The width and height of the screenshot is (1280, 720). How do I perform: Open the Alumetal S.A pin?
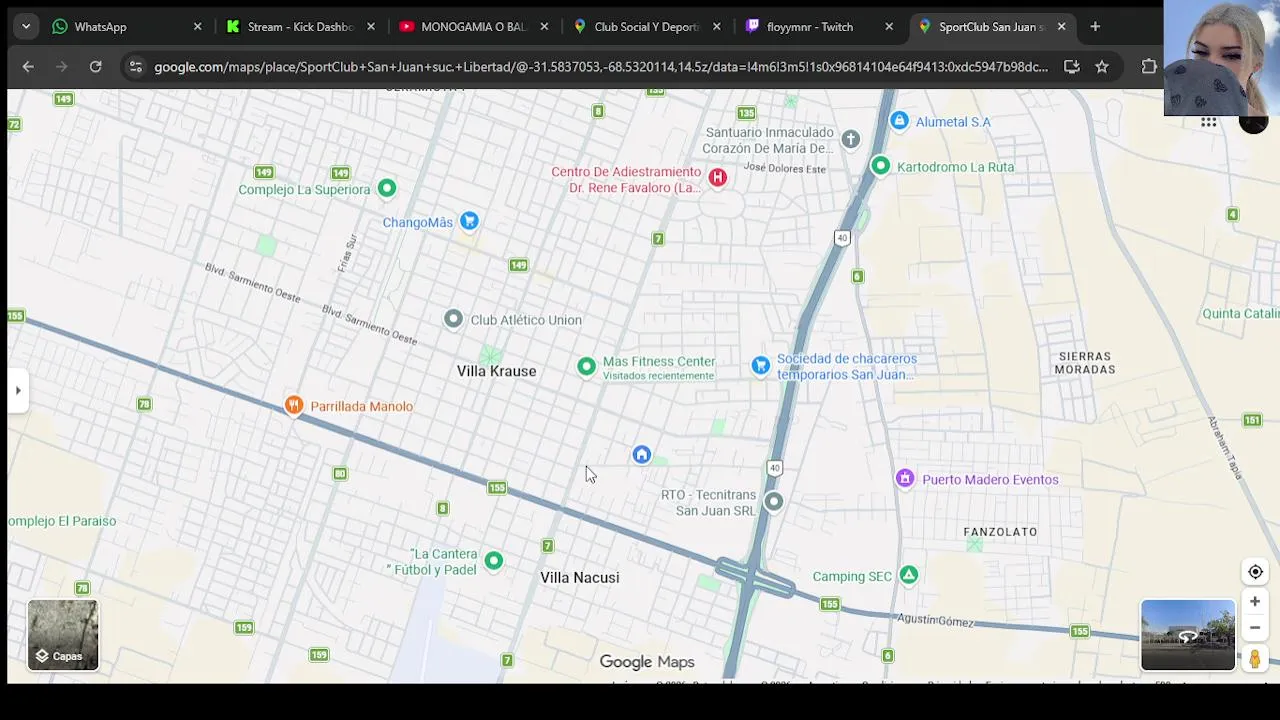[899, 121]
